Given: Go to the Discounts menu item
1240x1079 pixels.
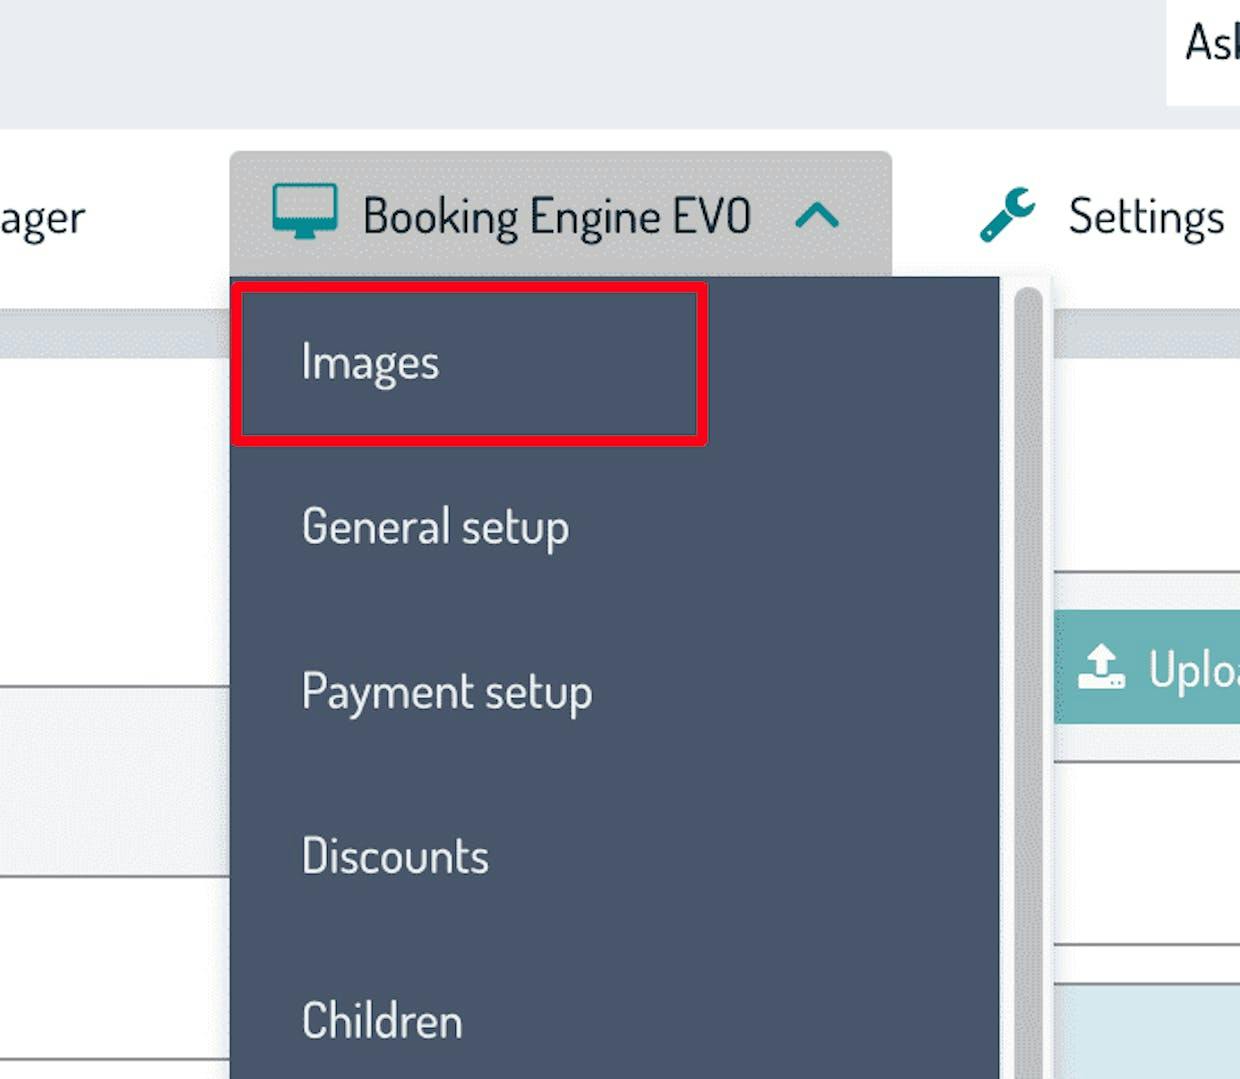Looking at the screenshot, I should pyautogui.click(x=395, y=857).
